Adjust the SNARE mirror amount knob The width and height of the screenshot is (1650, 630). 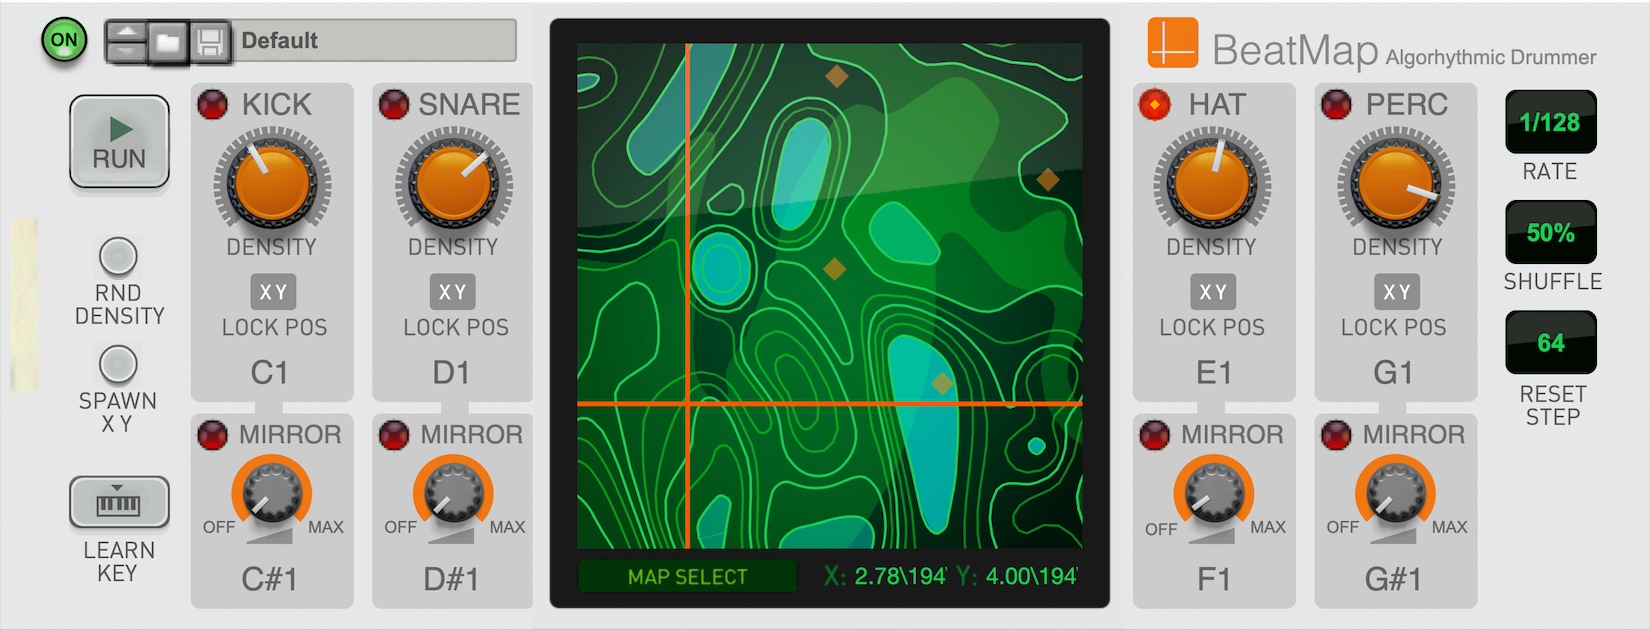[x=454, y=492]
